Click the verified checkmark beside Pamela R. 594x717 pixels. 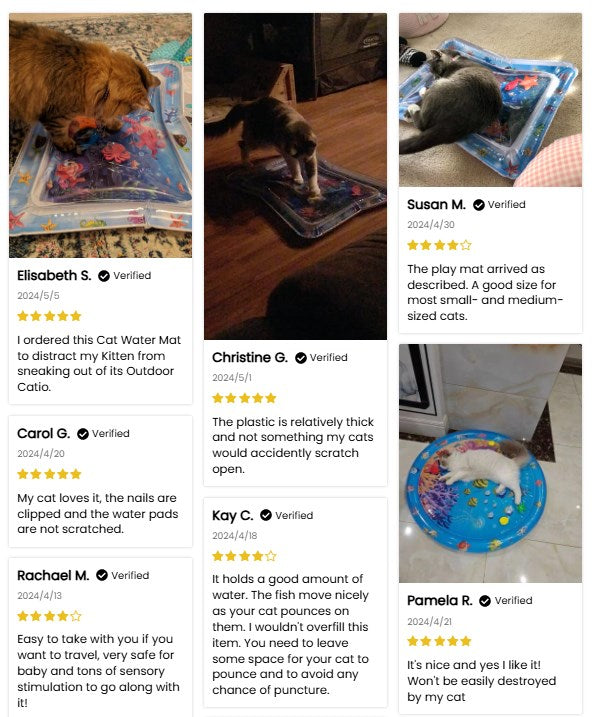tap(485, 601)
